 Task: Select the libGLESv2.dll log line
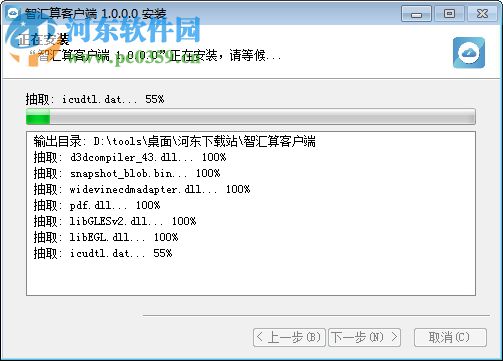115,221
